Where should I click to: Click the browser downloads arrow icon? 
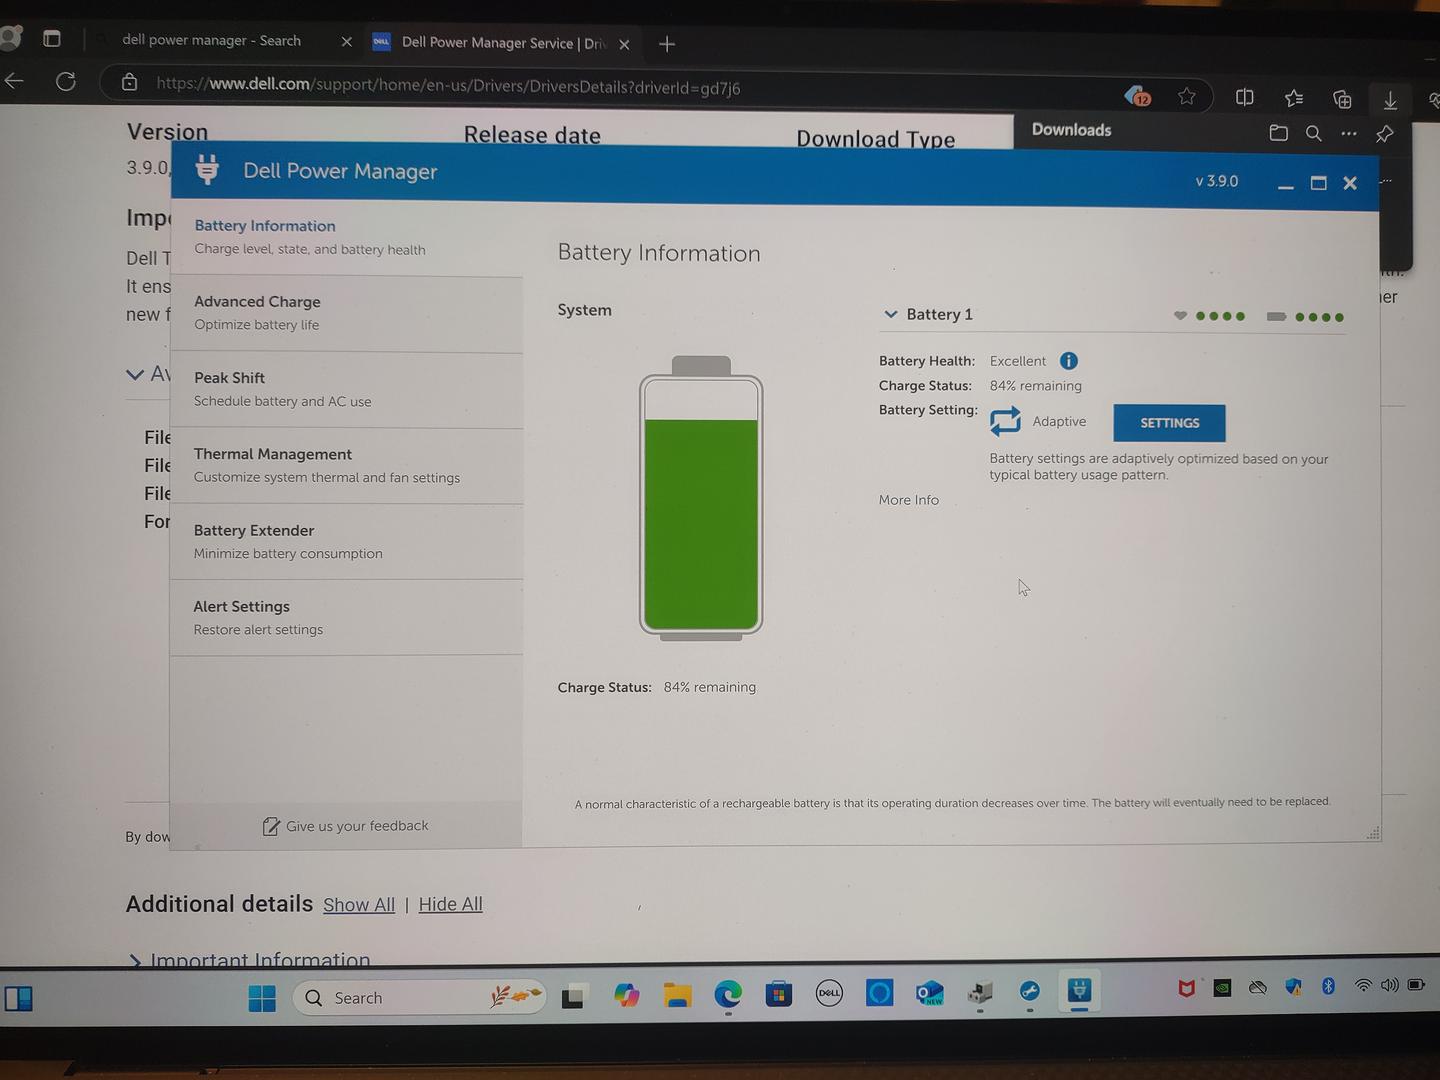pyautogui.click(x=1390, y=100)
